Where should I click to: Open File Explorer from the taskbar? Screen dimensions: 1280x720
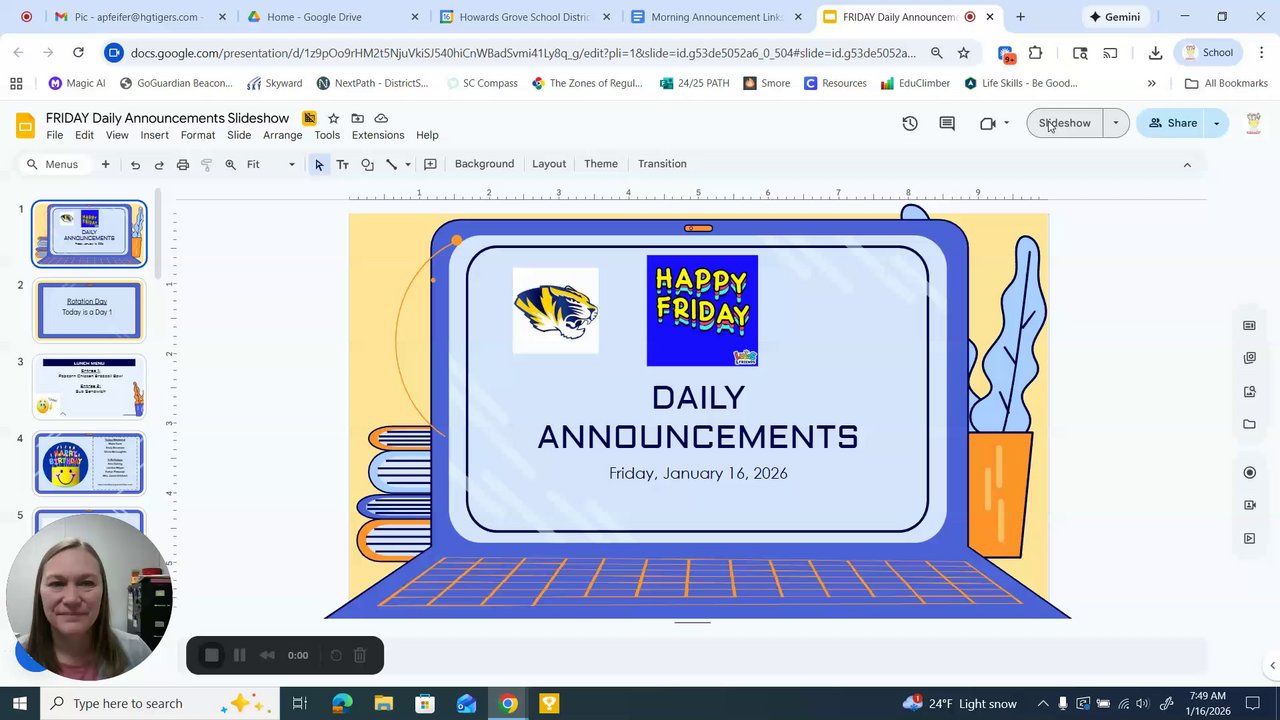click(x=383, y=703)
